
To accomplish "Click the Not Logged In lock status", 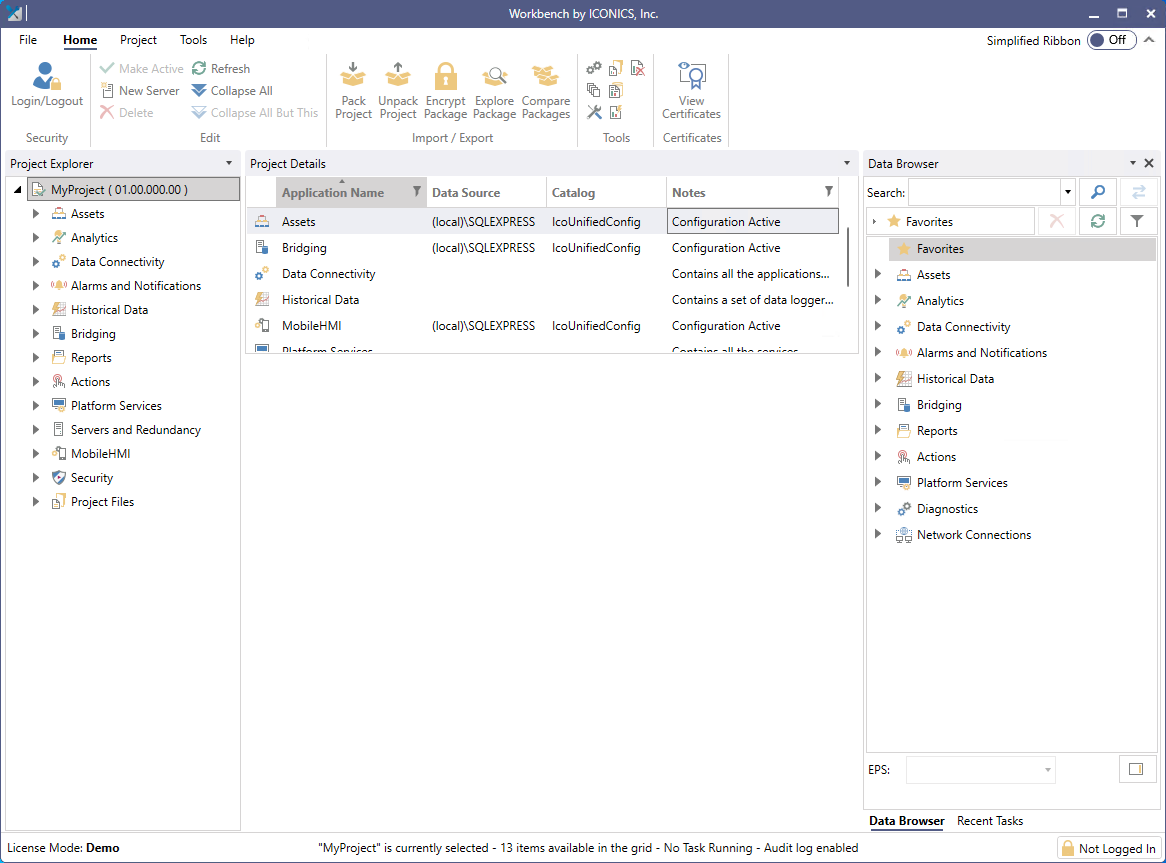I will pos(1109,848).
